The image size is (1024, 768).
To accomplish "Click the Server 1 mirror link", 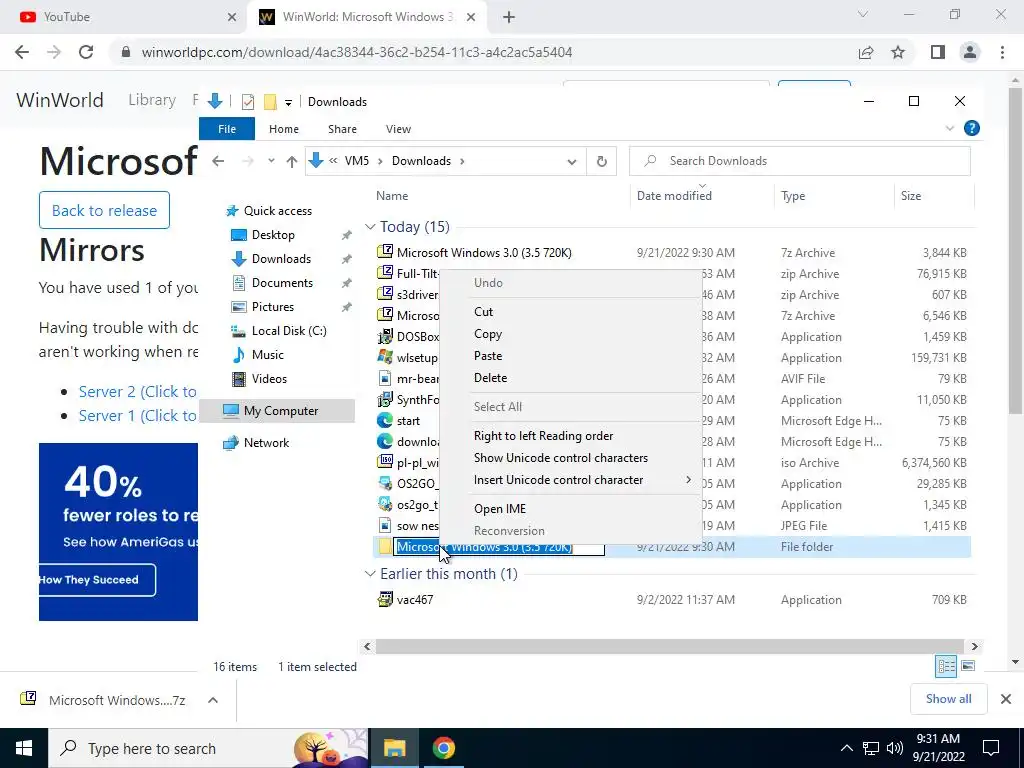I will click(138, 416).
